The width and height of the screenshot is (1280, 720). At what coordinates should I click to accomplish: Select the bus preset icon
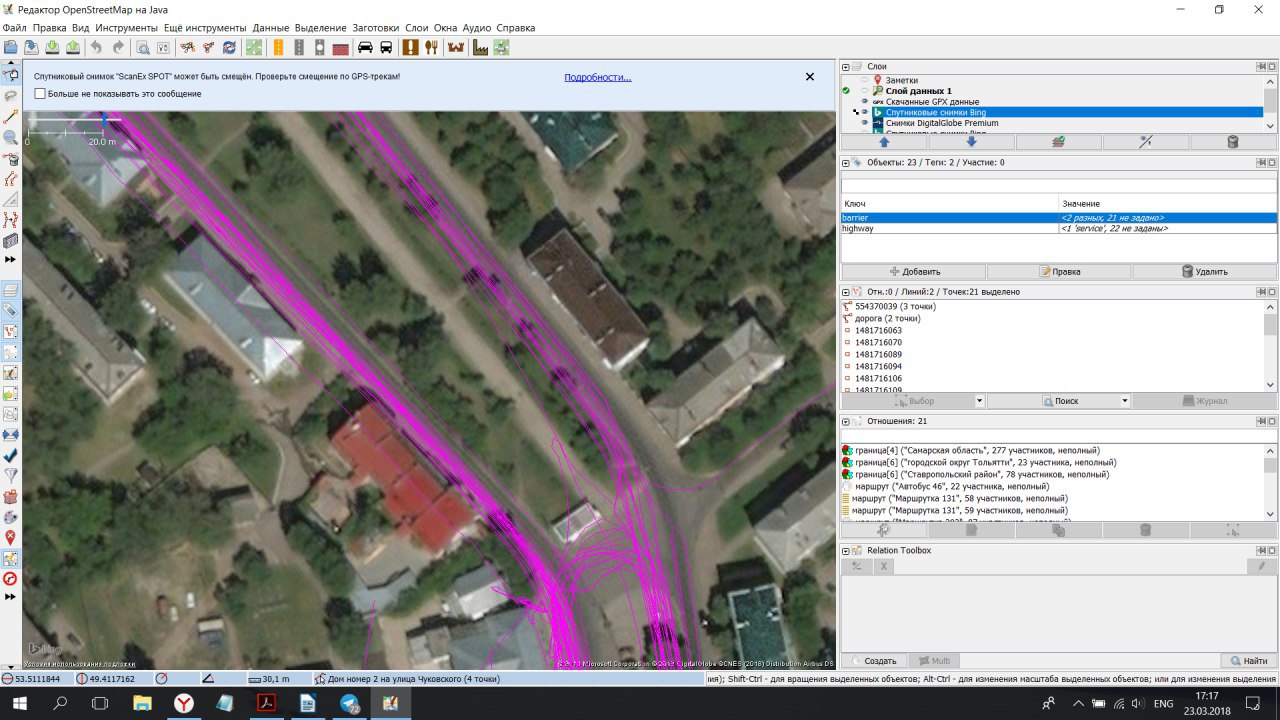(386, 47)
